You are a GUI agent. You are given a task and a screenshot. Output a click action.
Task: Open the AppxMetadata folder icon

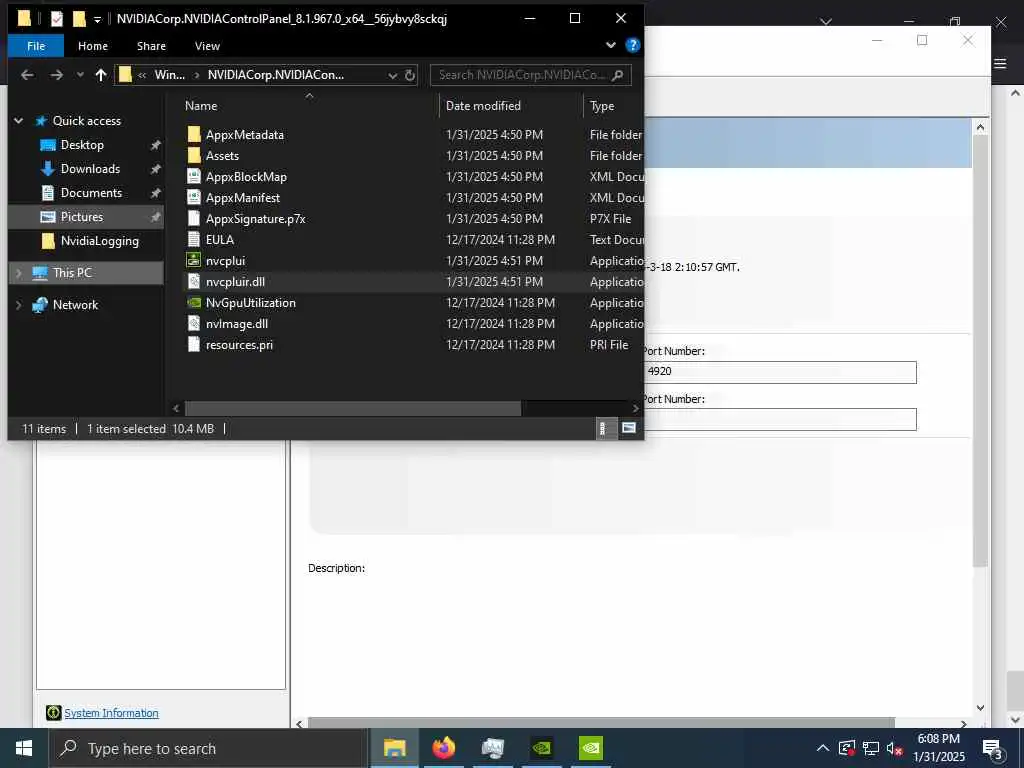coord(193,135)
